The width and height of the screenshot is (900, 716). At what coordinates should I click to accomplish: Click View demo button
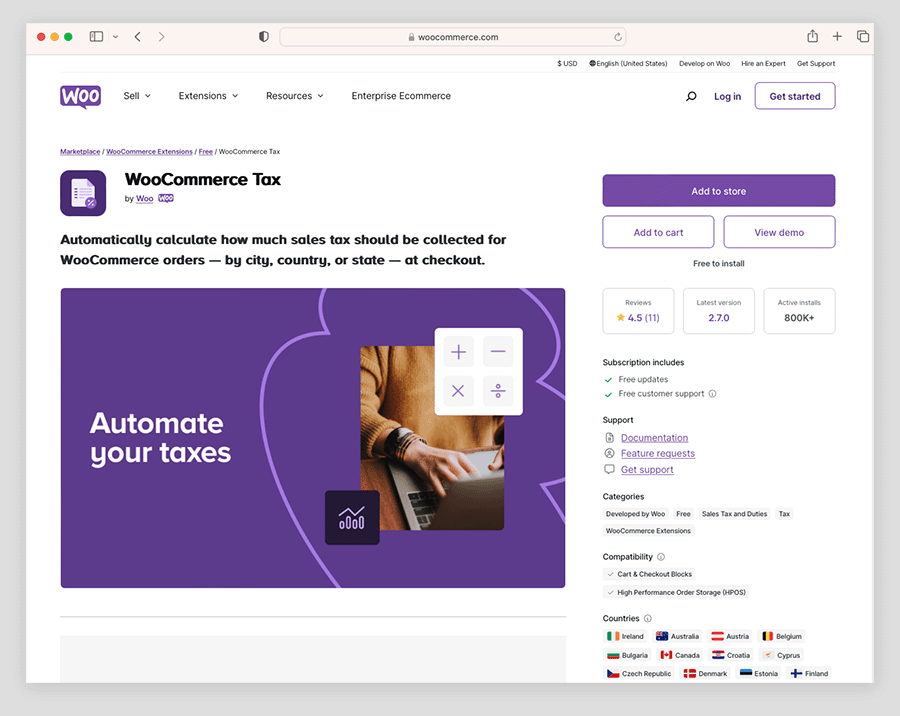[x=779, y=232]
